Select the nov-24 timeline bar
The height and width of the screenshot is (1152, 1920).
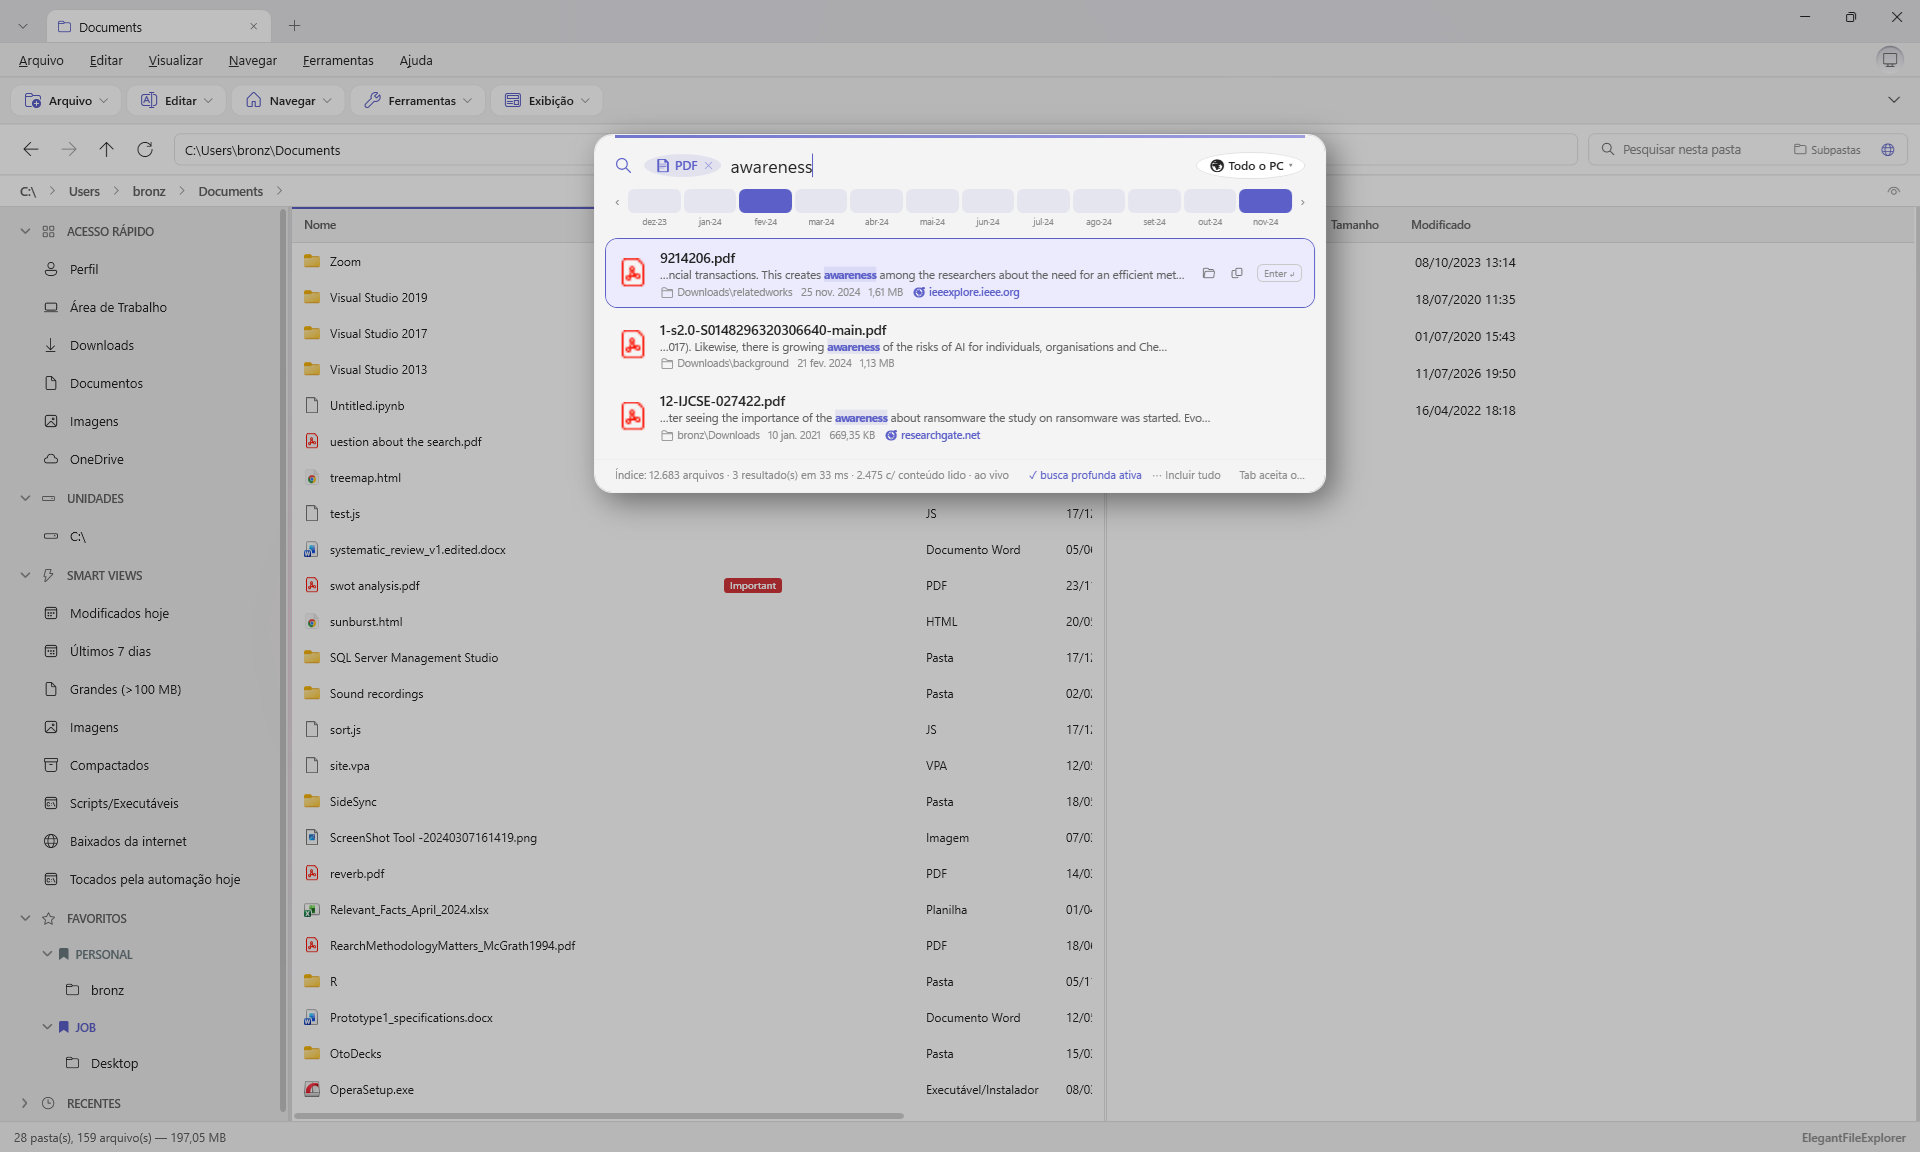(1265, 201)
